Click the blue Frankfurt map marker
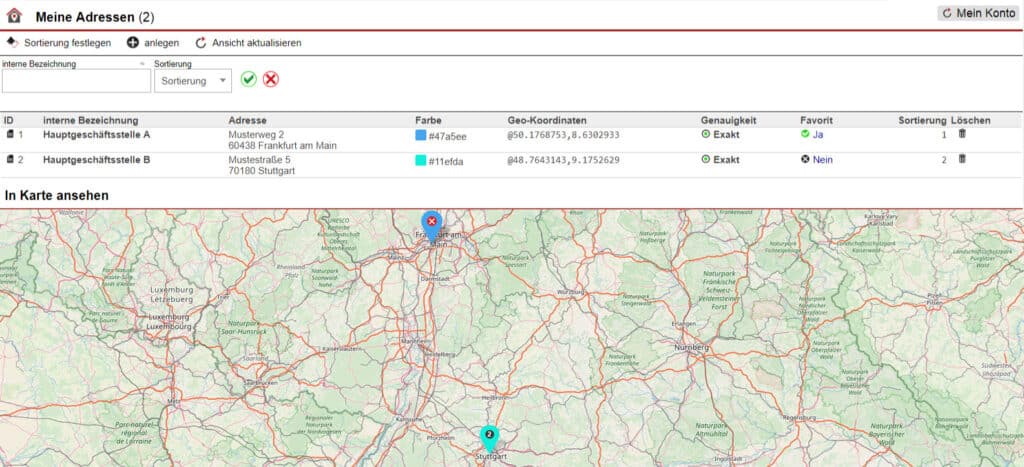This screenshot has width=1024, height=467. [x=431, y=223]
